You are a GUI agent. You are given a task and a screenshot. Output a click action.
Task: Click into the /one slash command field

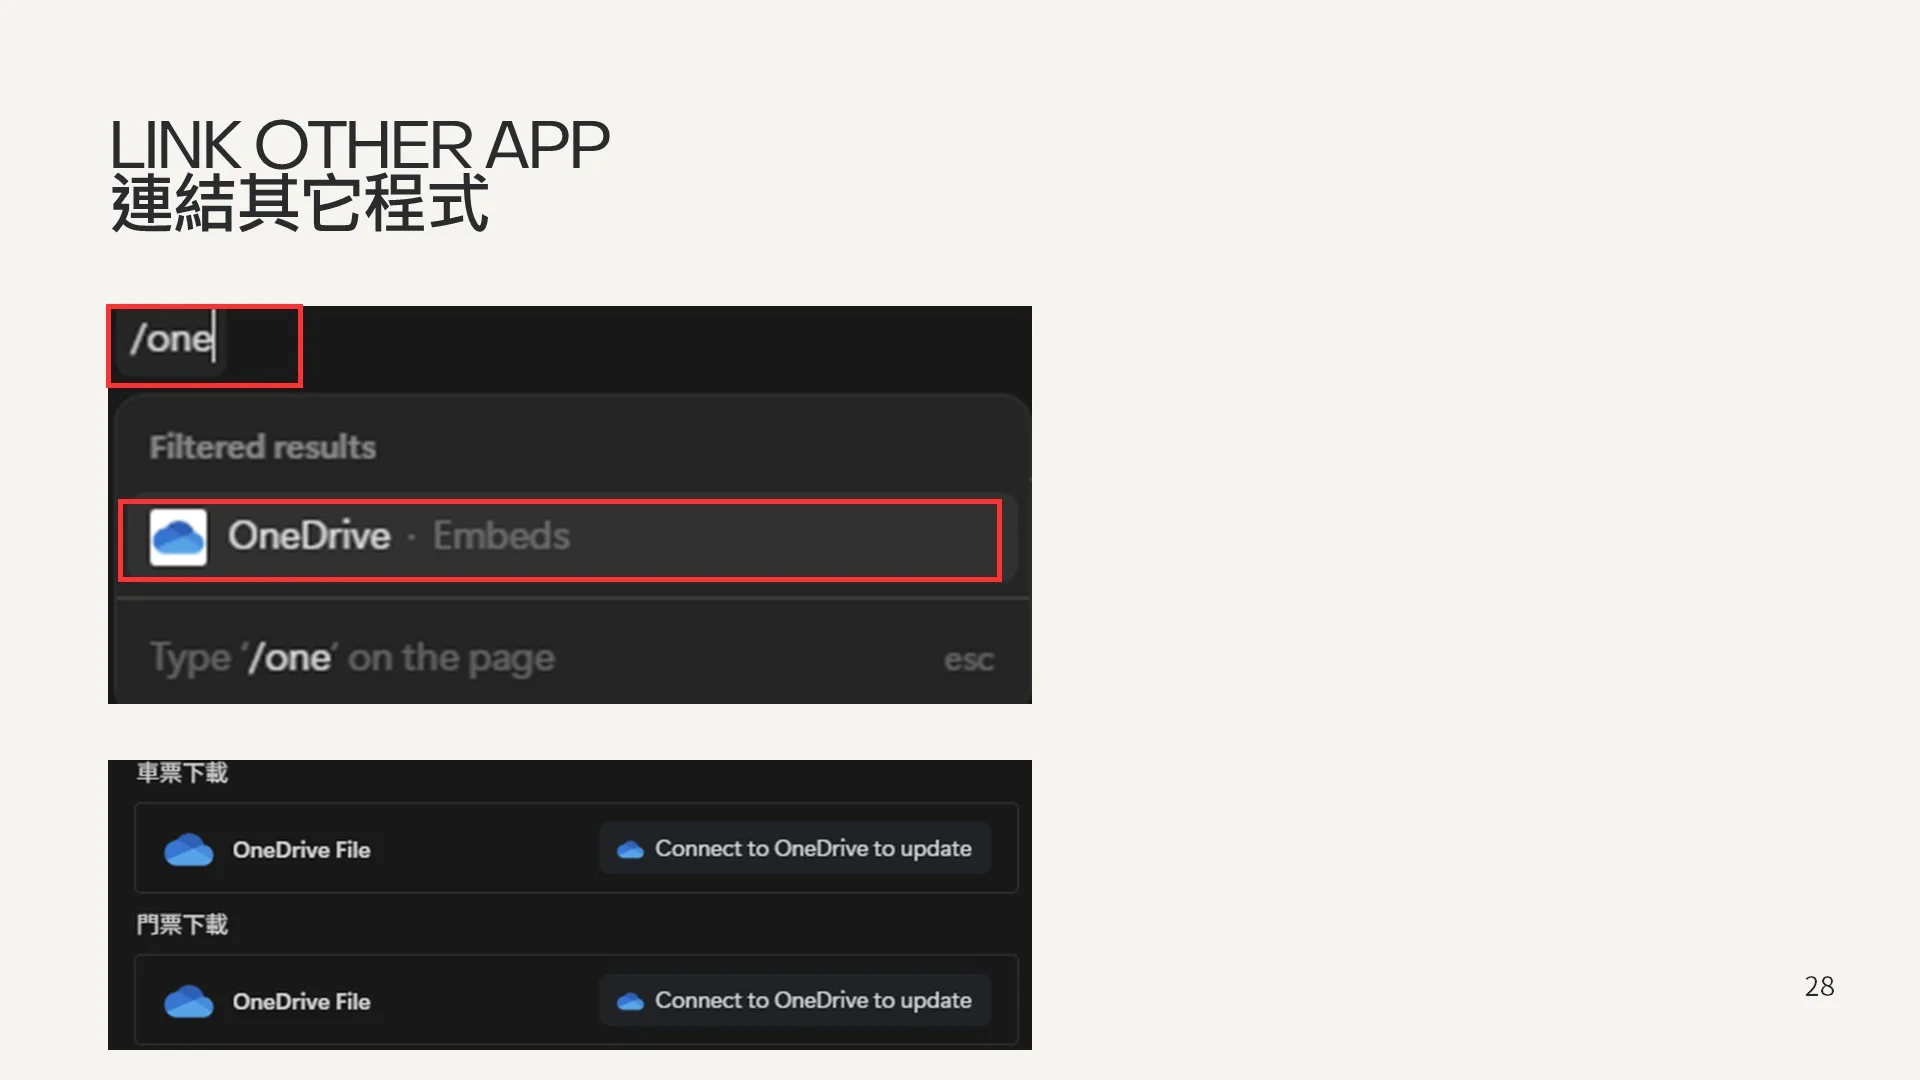pyautogui.click(x=172, y=340)
